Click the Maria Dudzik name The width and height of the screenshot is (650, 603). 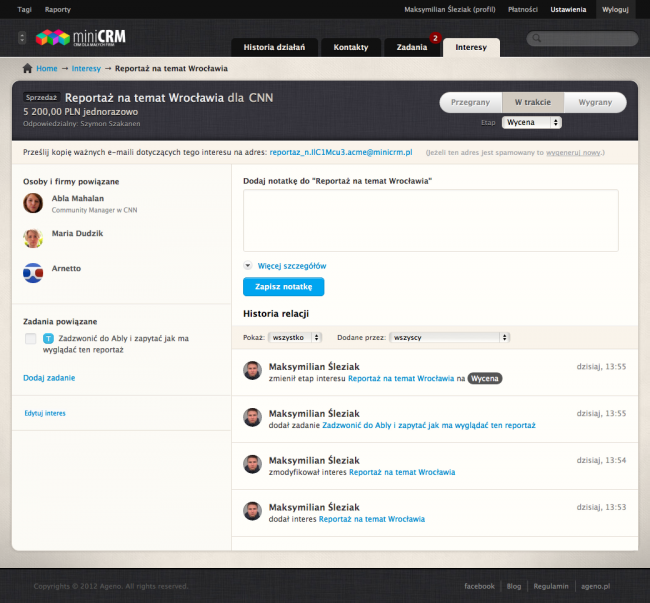click(x=77, y=233)
